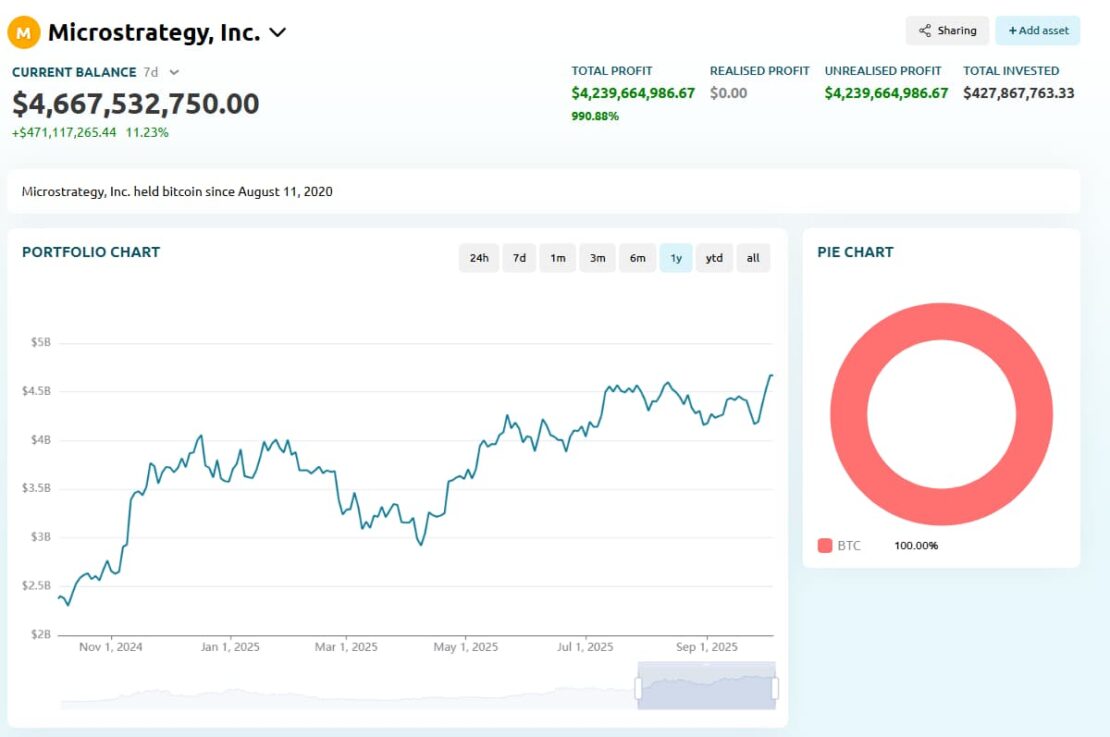This screenshot has height=737, width=1110.
Task: Click the orange Microstrategy M logo icon
Action: (24, 33)
